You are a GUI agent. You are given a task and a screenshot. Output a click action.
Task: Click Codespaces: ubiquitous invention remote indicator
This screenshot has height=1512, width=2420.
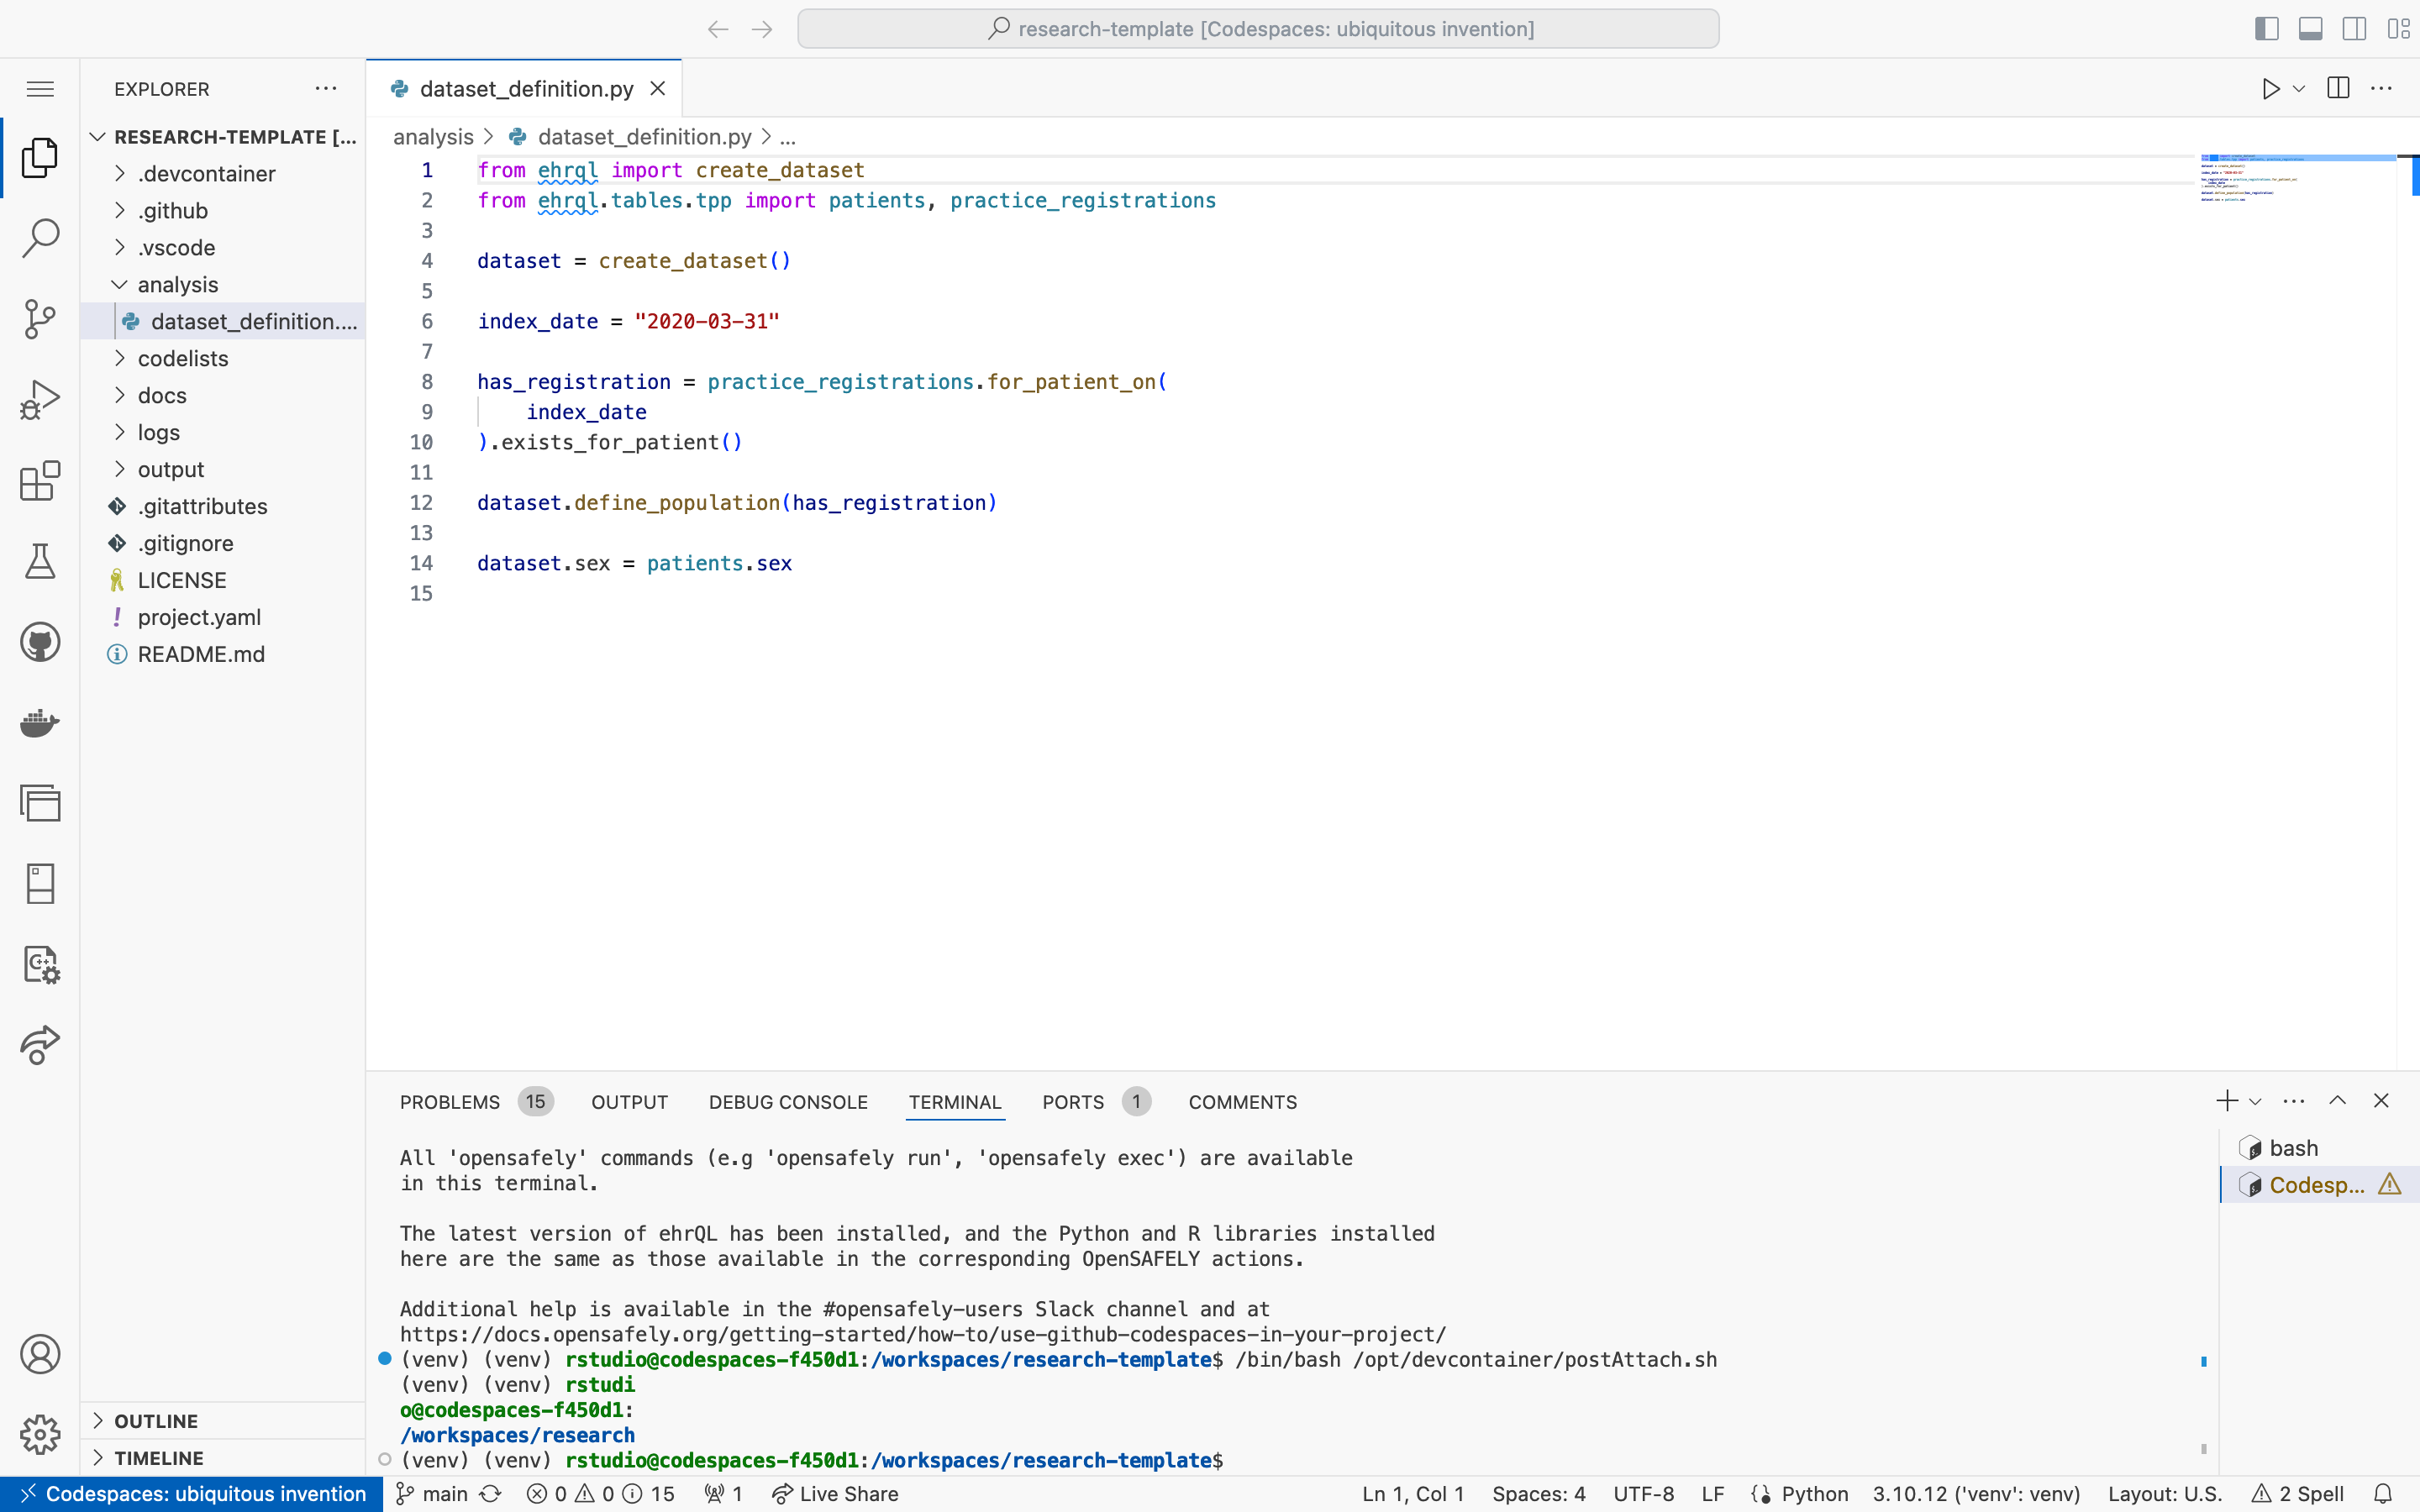click(x=191, y=1494)
